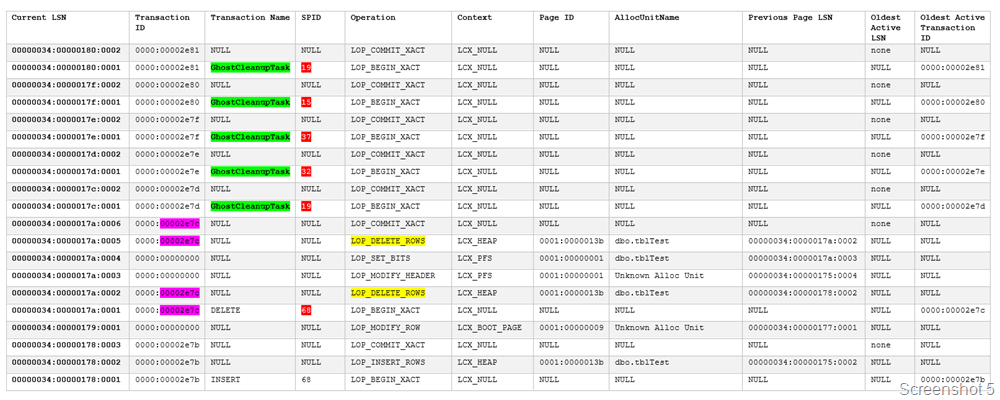Select the Operation column header

coord(373,18)
